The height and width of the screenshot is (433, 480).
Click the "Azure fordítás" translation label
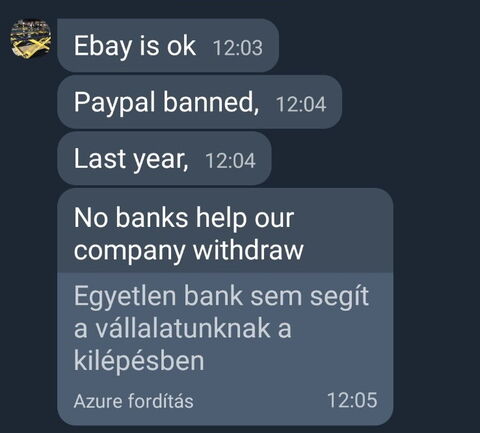click(x=133, y=401)
